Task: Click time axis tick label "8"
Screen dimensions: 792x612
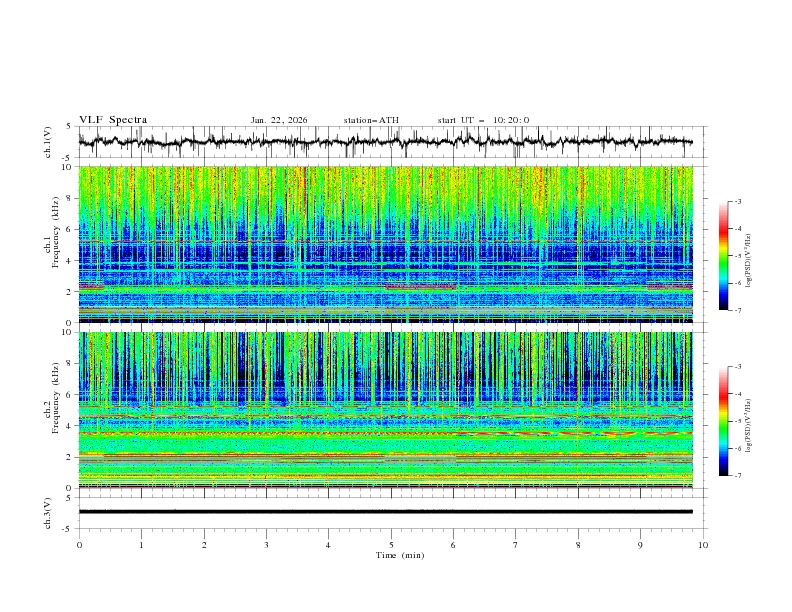Action: tap(578, 545)
